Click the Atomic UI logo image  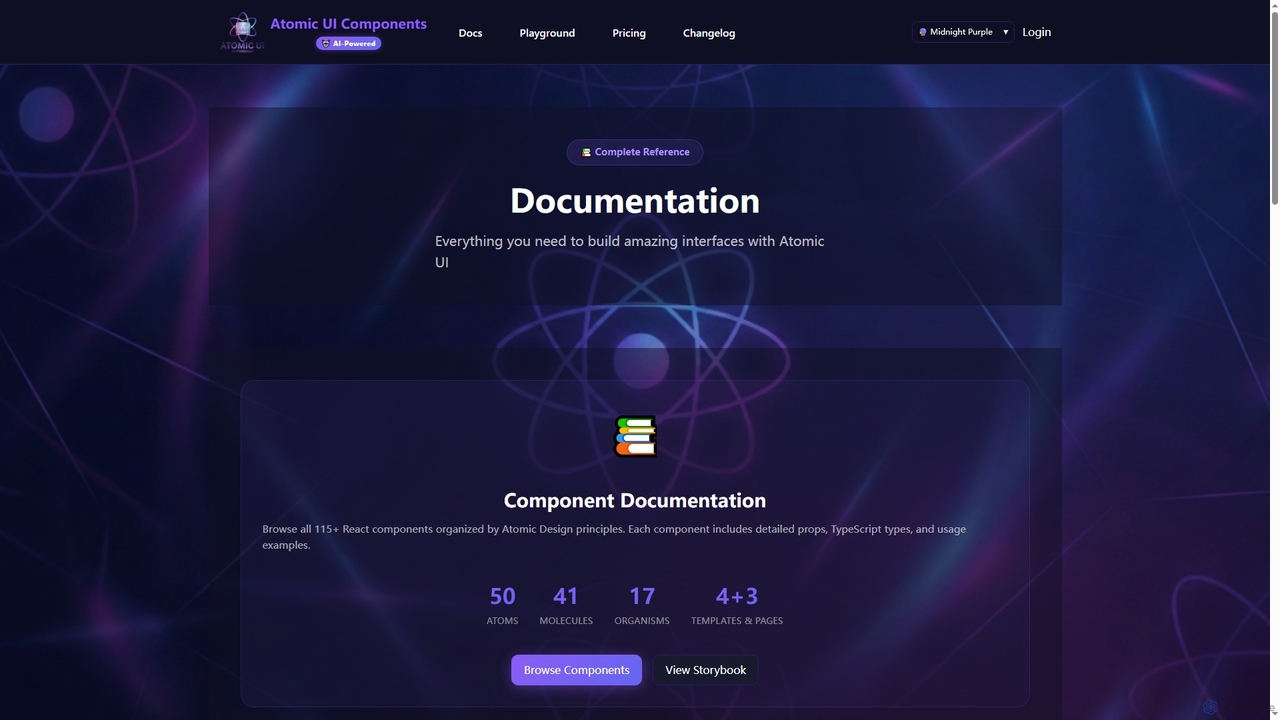pos(242,32)
